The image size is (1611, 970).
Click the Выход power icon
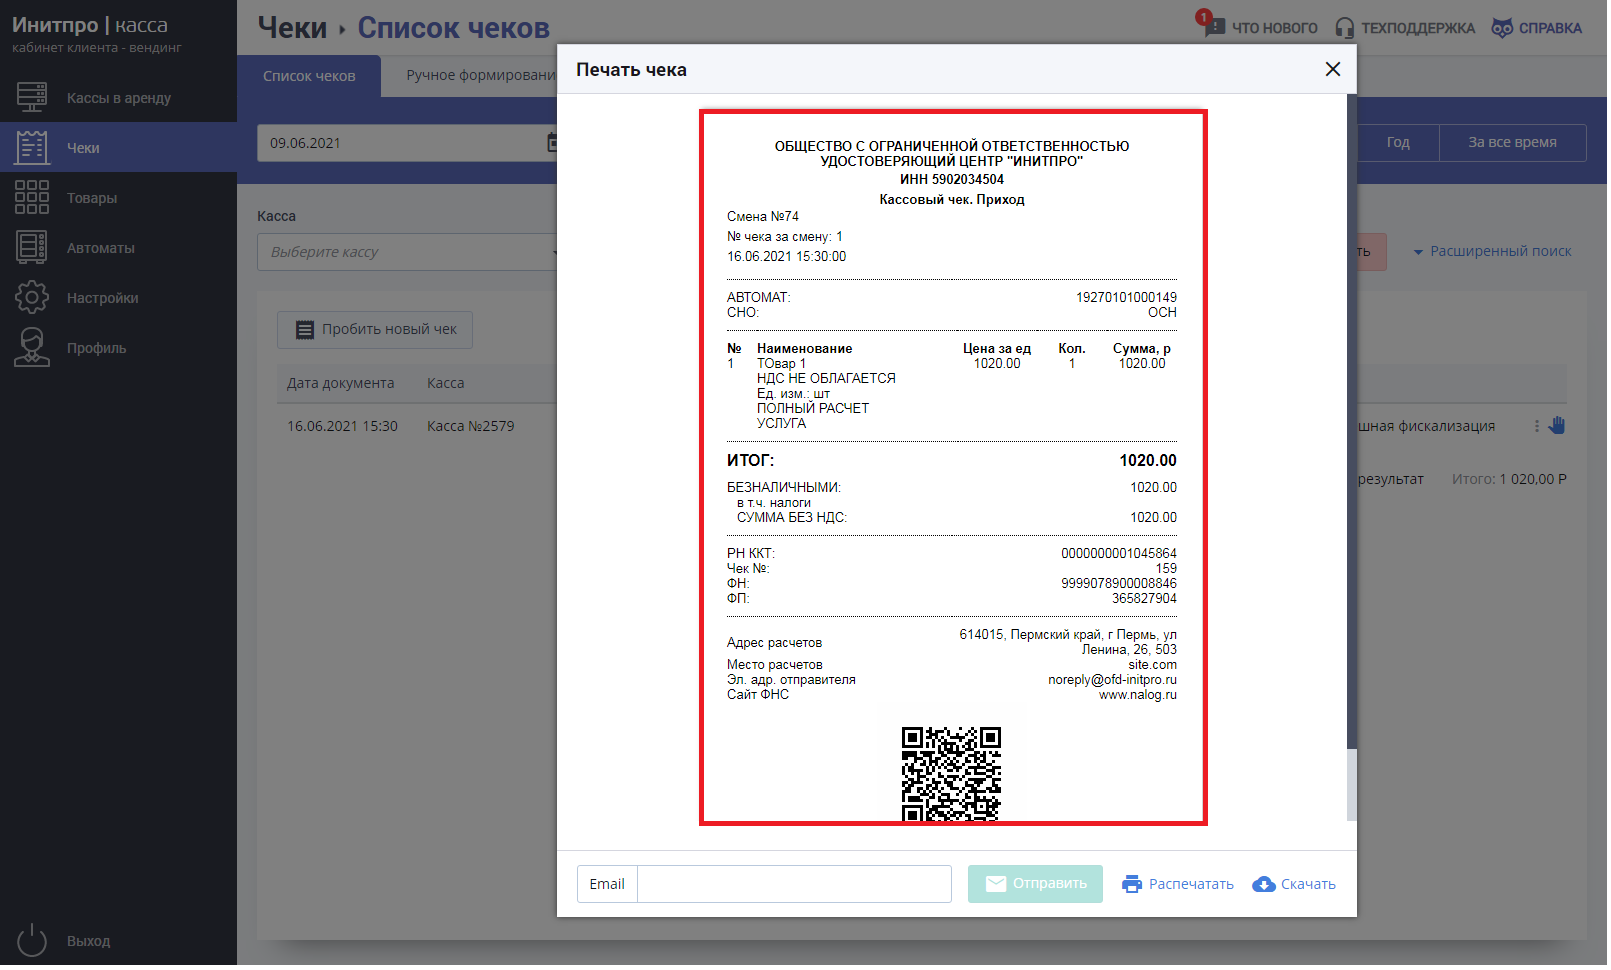tap(32, 940)
